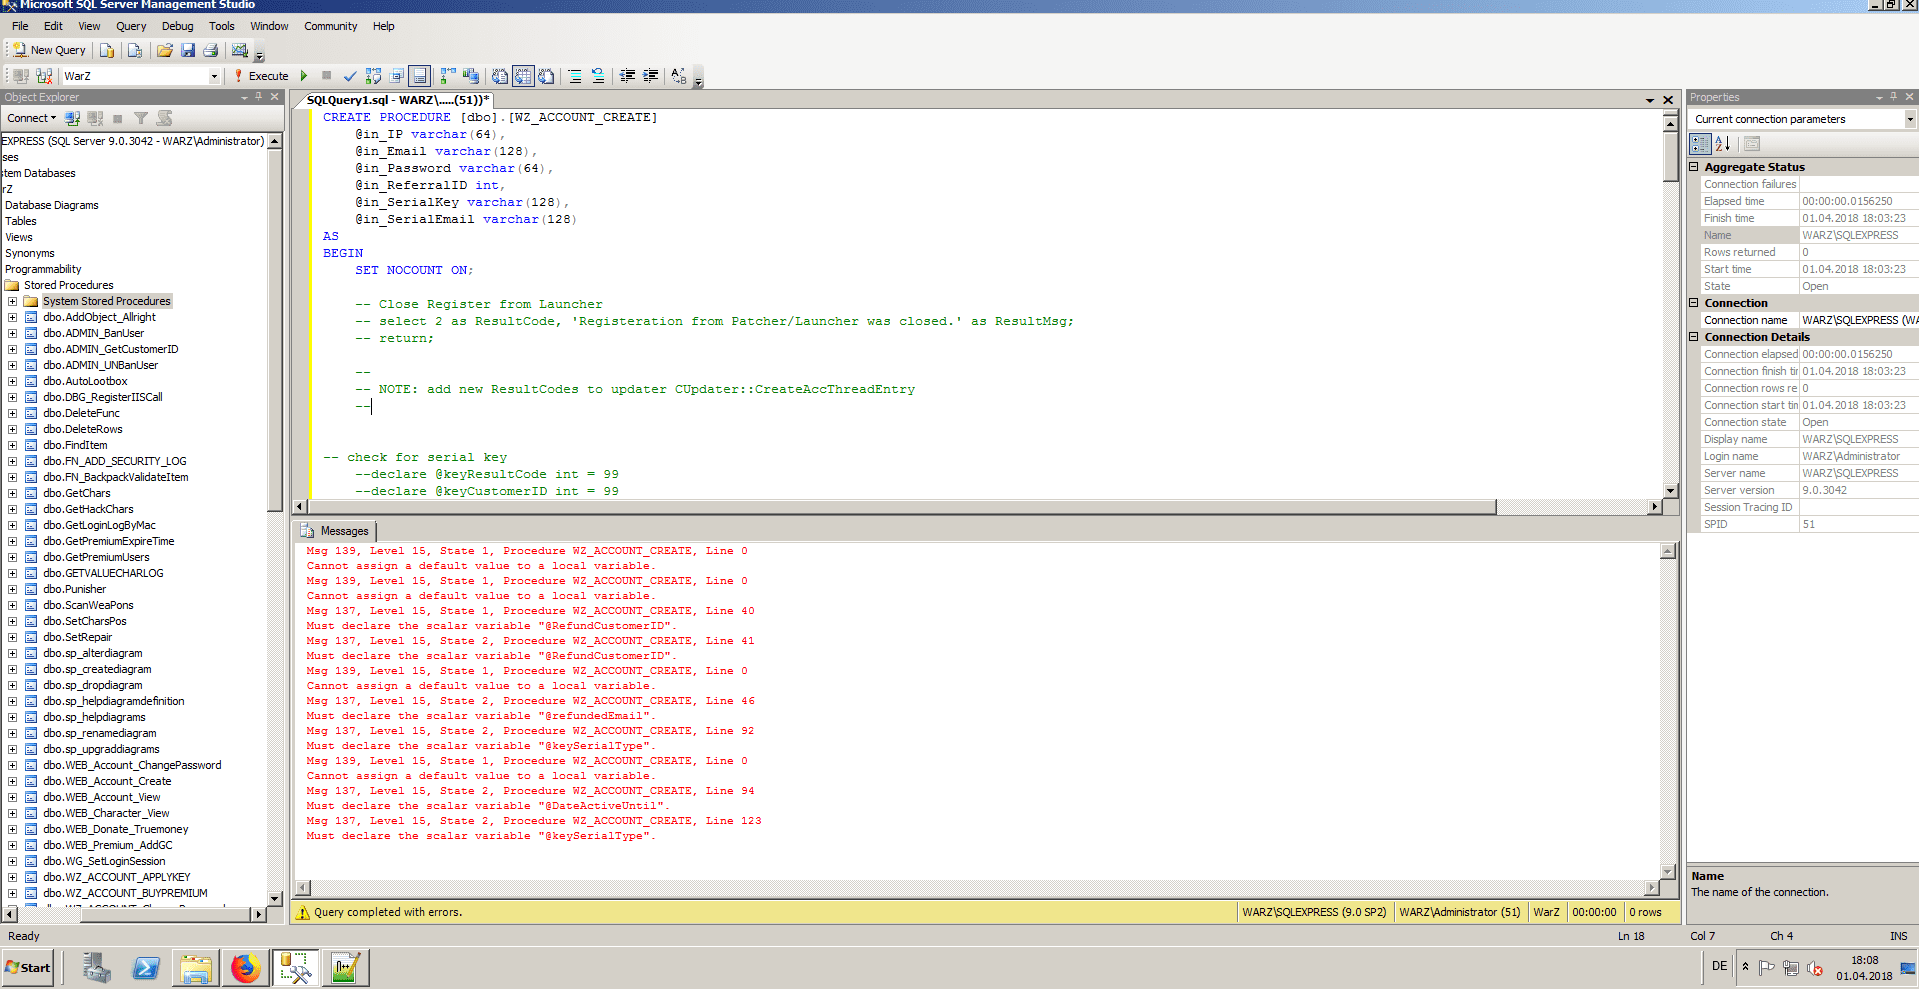The height and width of the screenshot is (989, 1919).
Task: Select Results to File output mode
Action: [546, 76]
